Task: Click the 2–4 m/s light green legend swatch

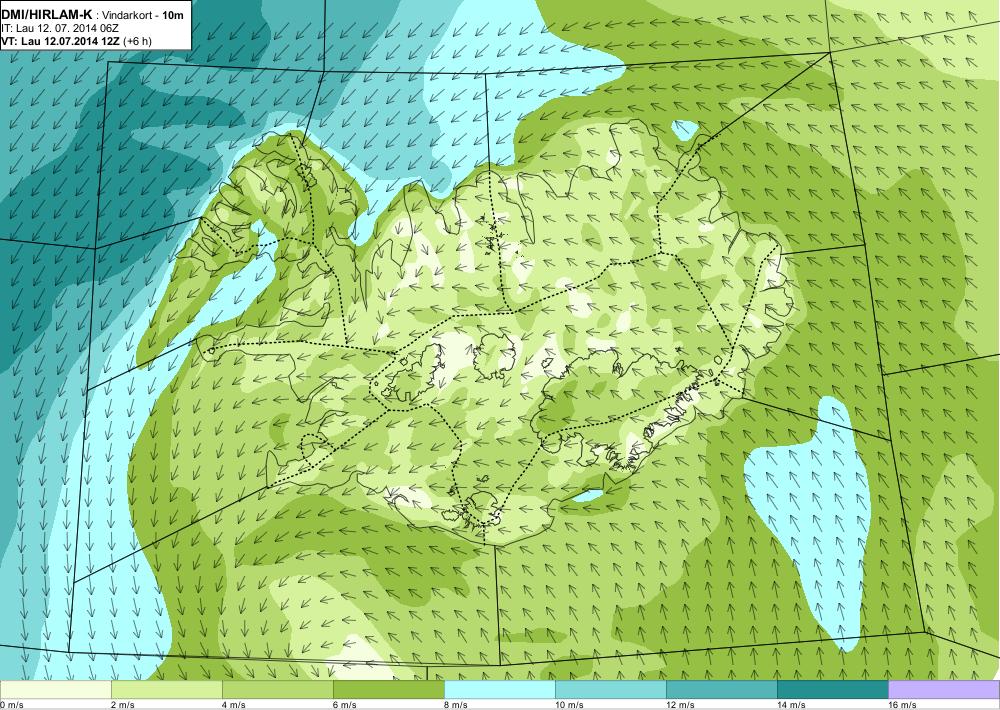Action: (x=166, y=690)
